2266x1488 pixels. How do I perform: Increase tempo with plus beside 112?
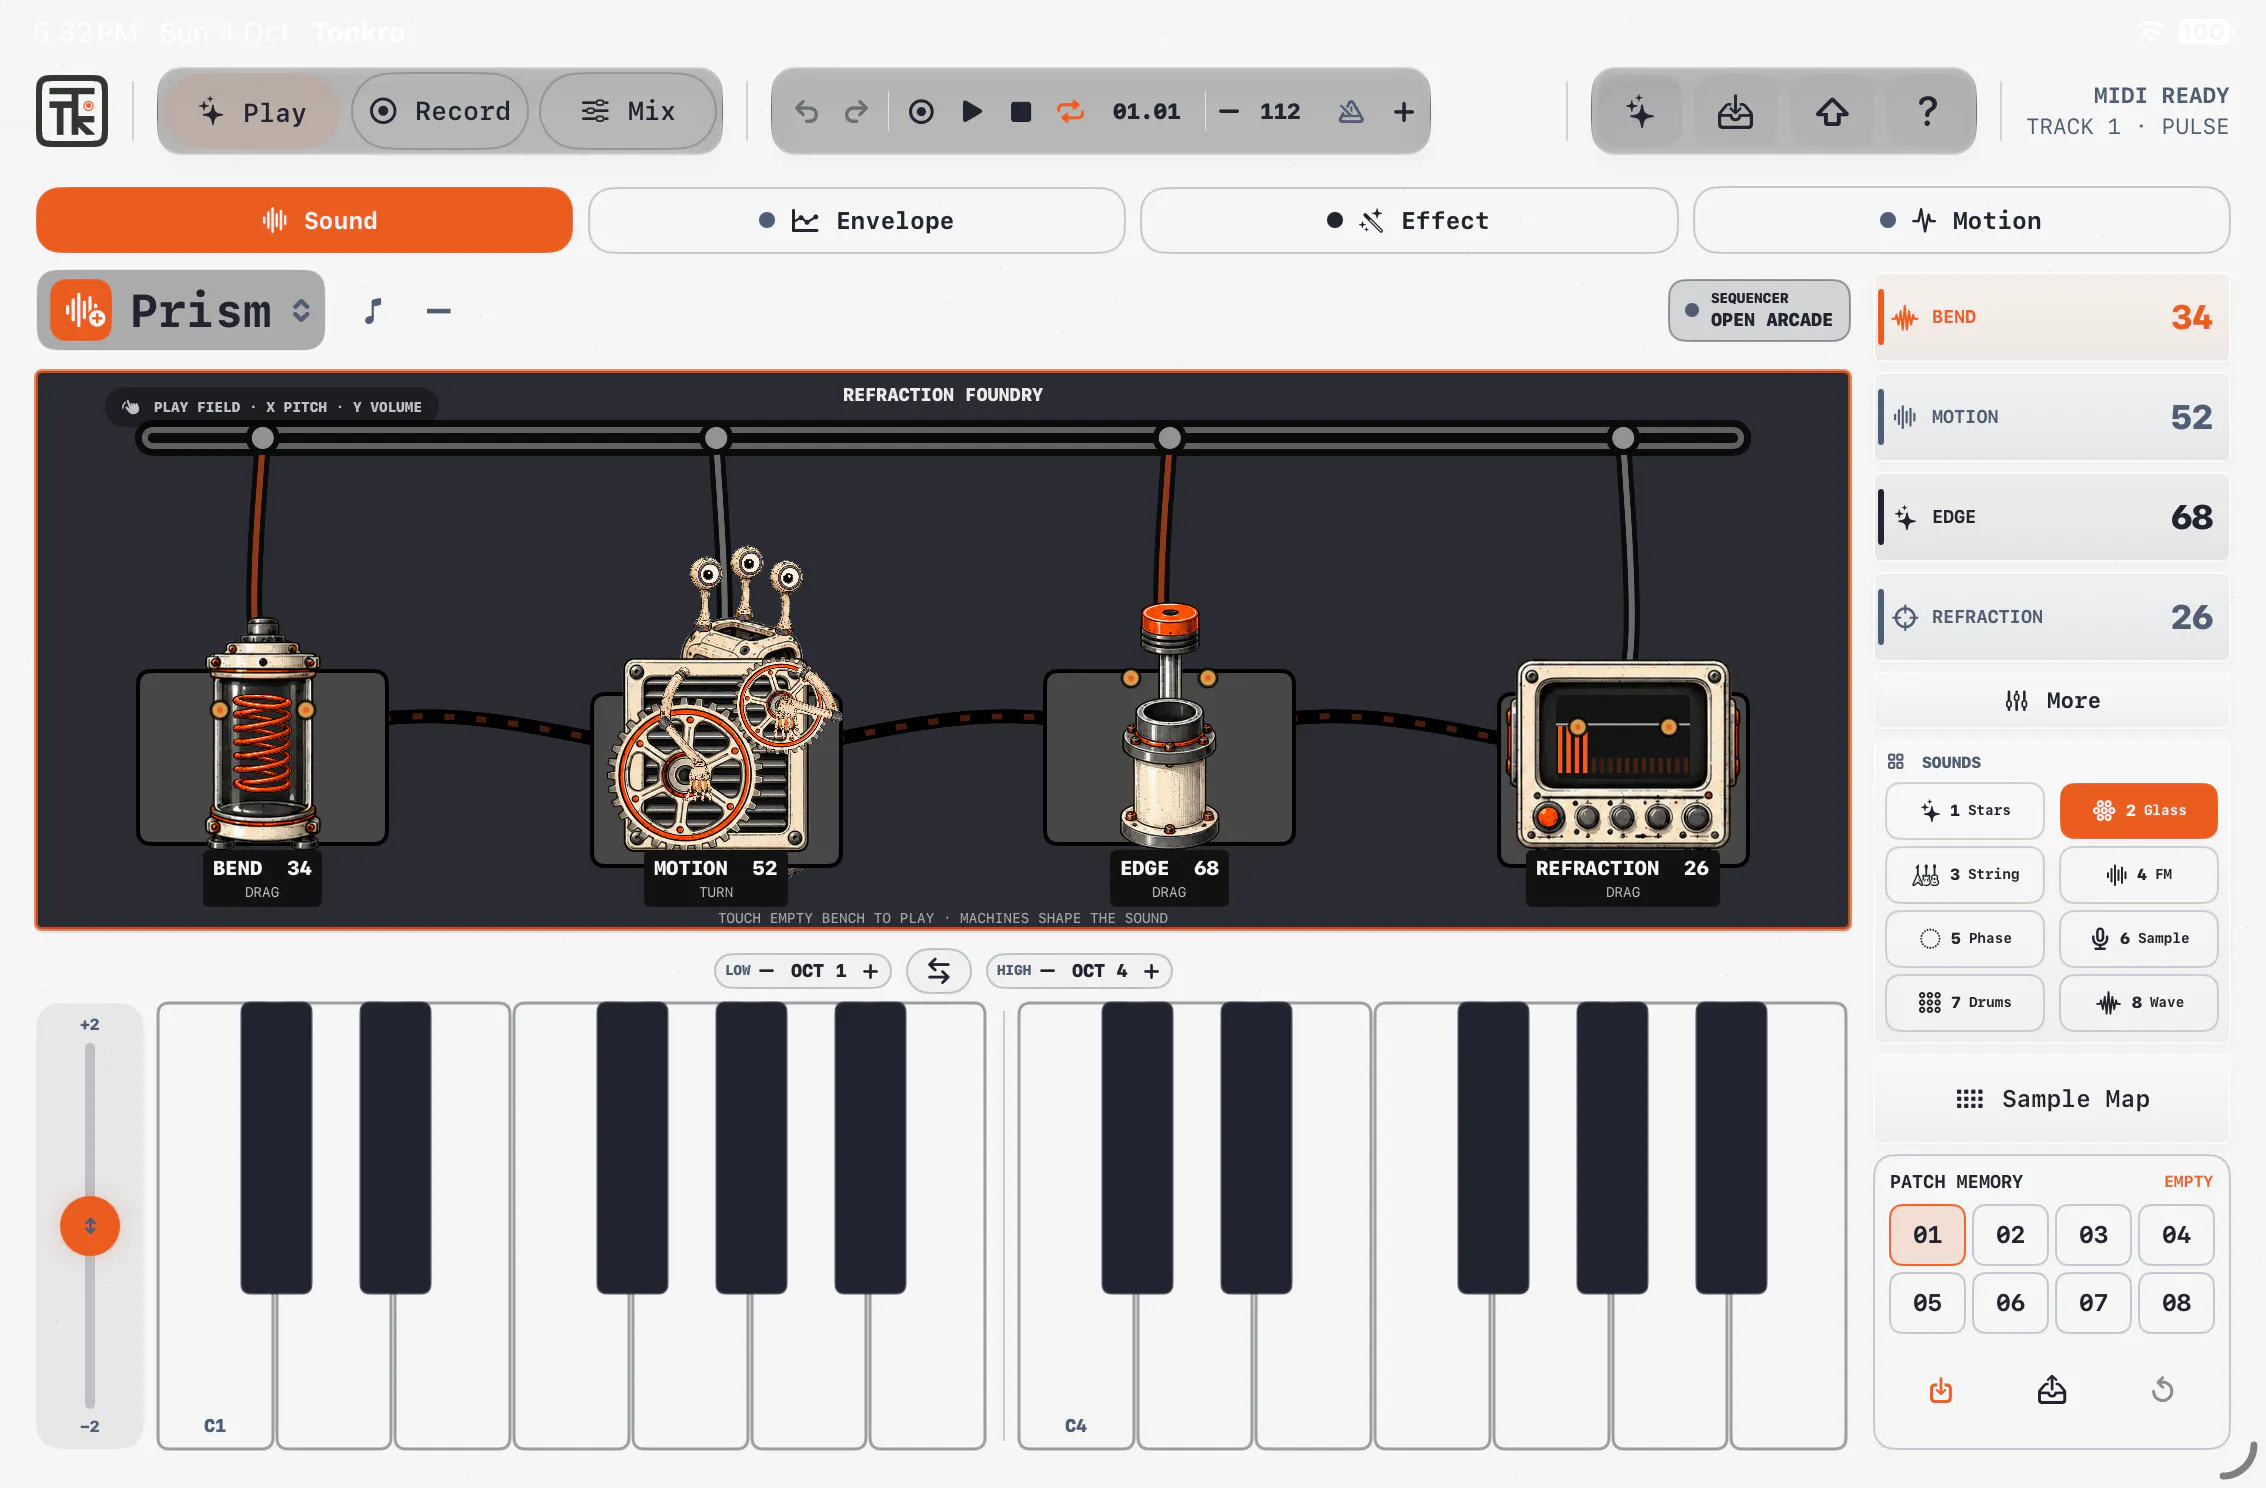[x=1403, y=112]
